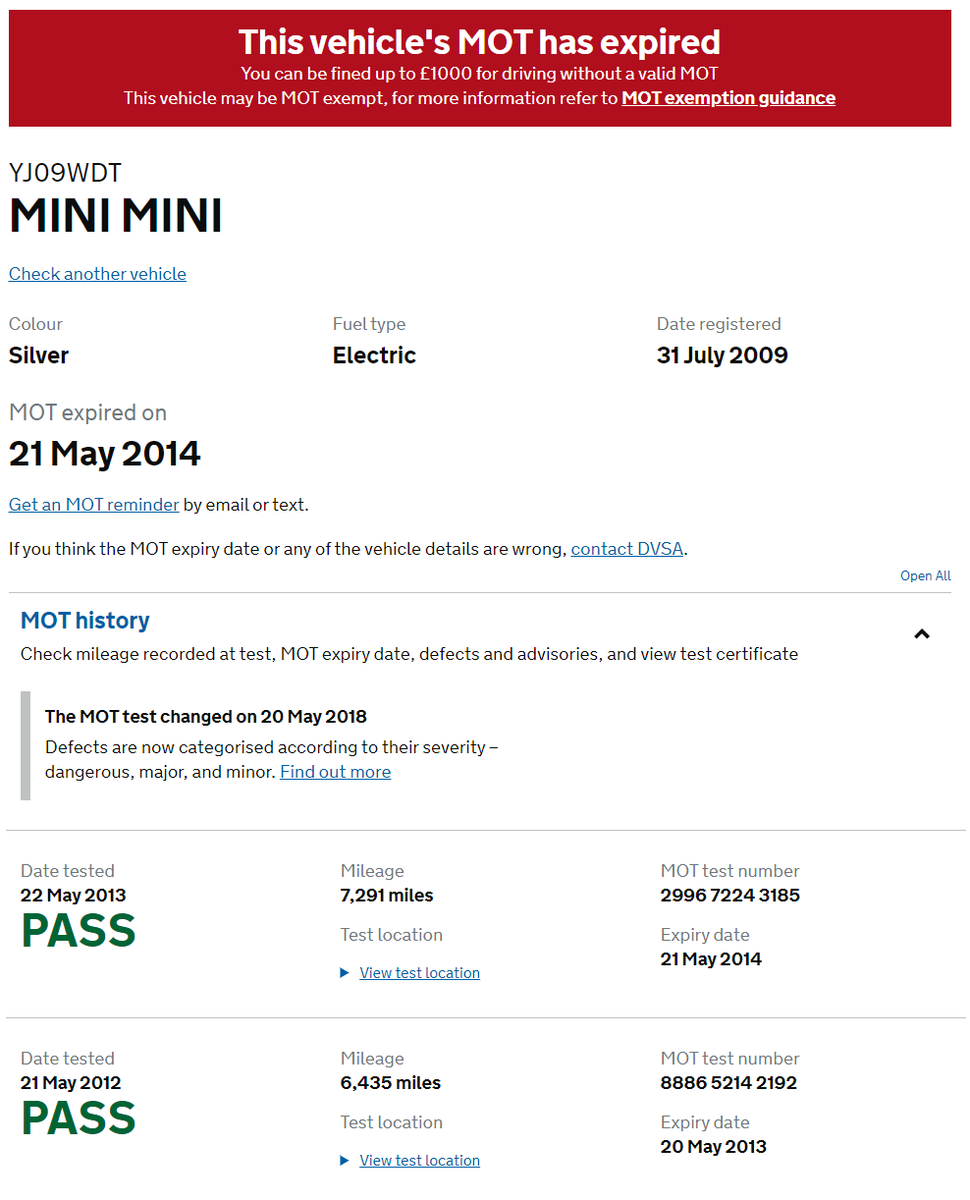The width and height of the screenshot is (970, 1200).
Task: Click Open All to expand sections
Action: tap(925, 576)
